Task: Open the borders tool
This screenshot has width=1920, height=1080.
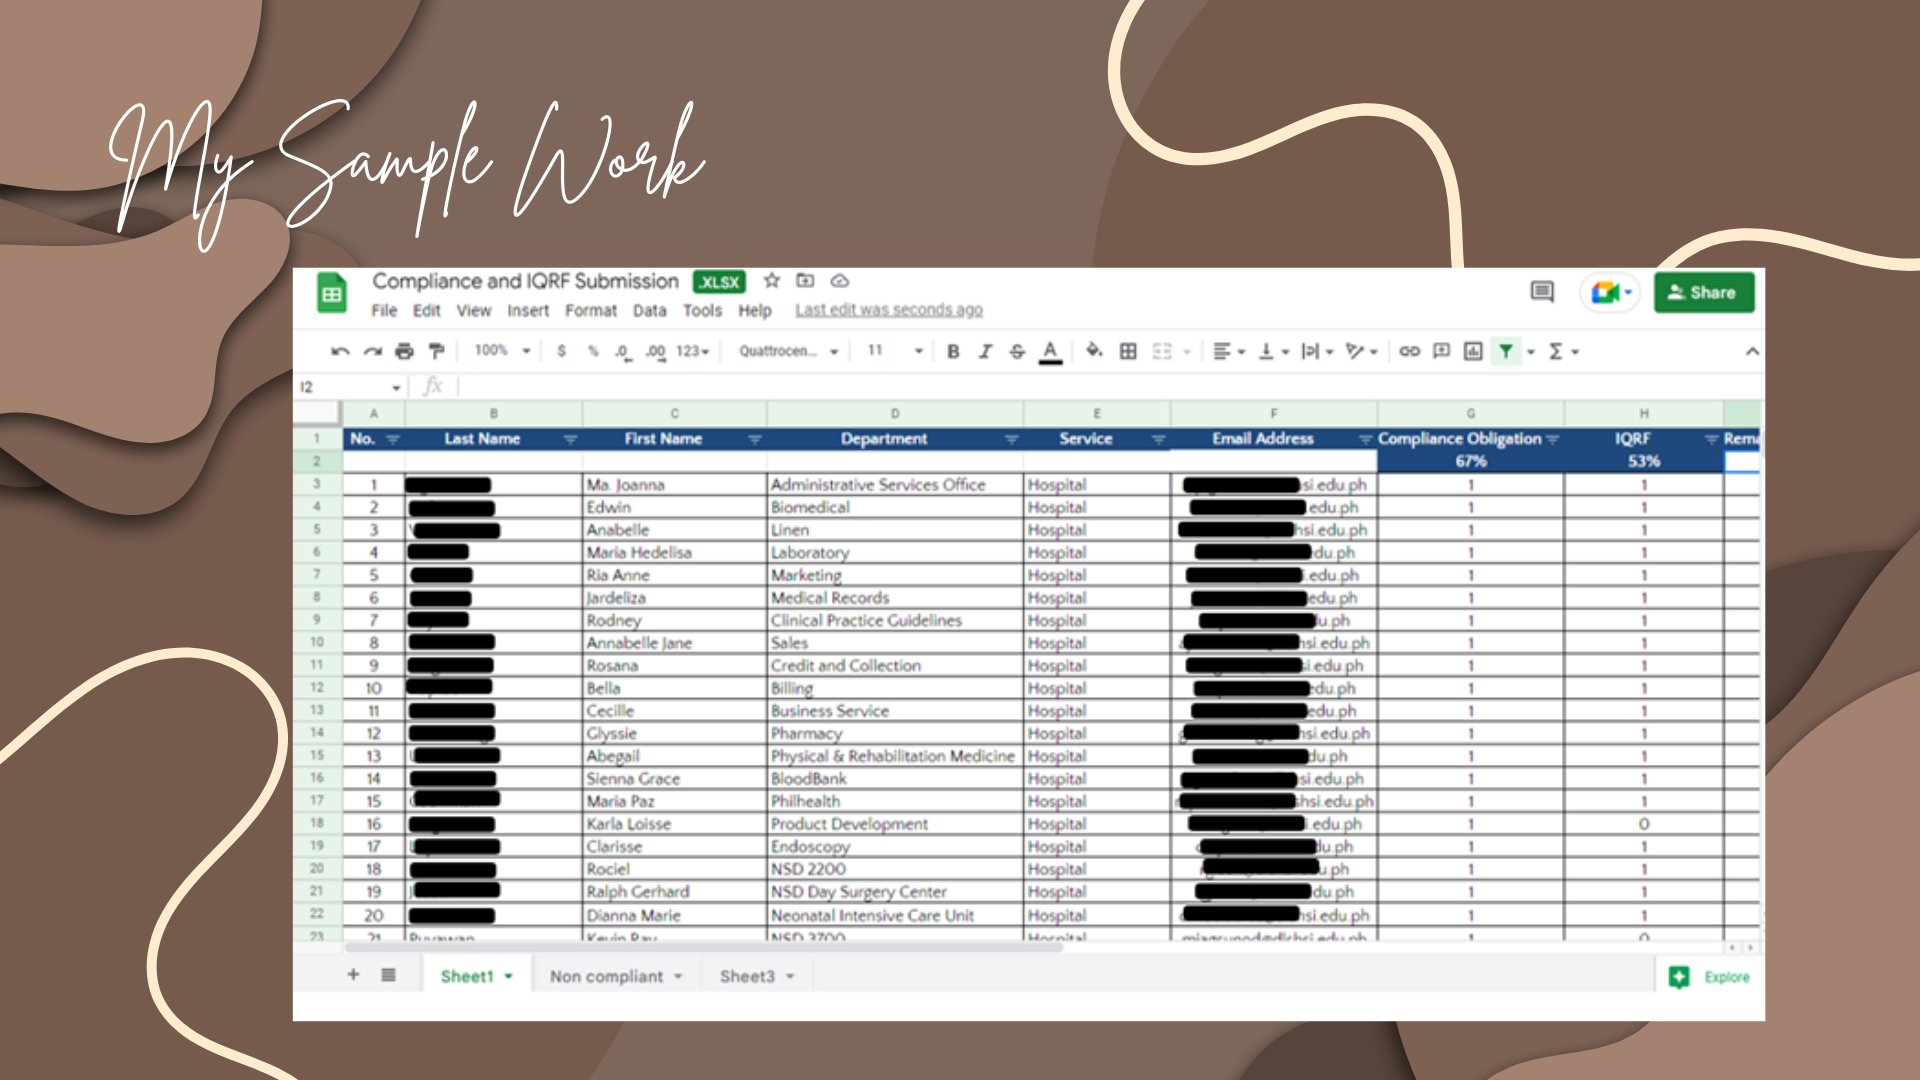Action: [x=1128, y=352]
